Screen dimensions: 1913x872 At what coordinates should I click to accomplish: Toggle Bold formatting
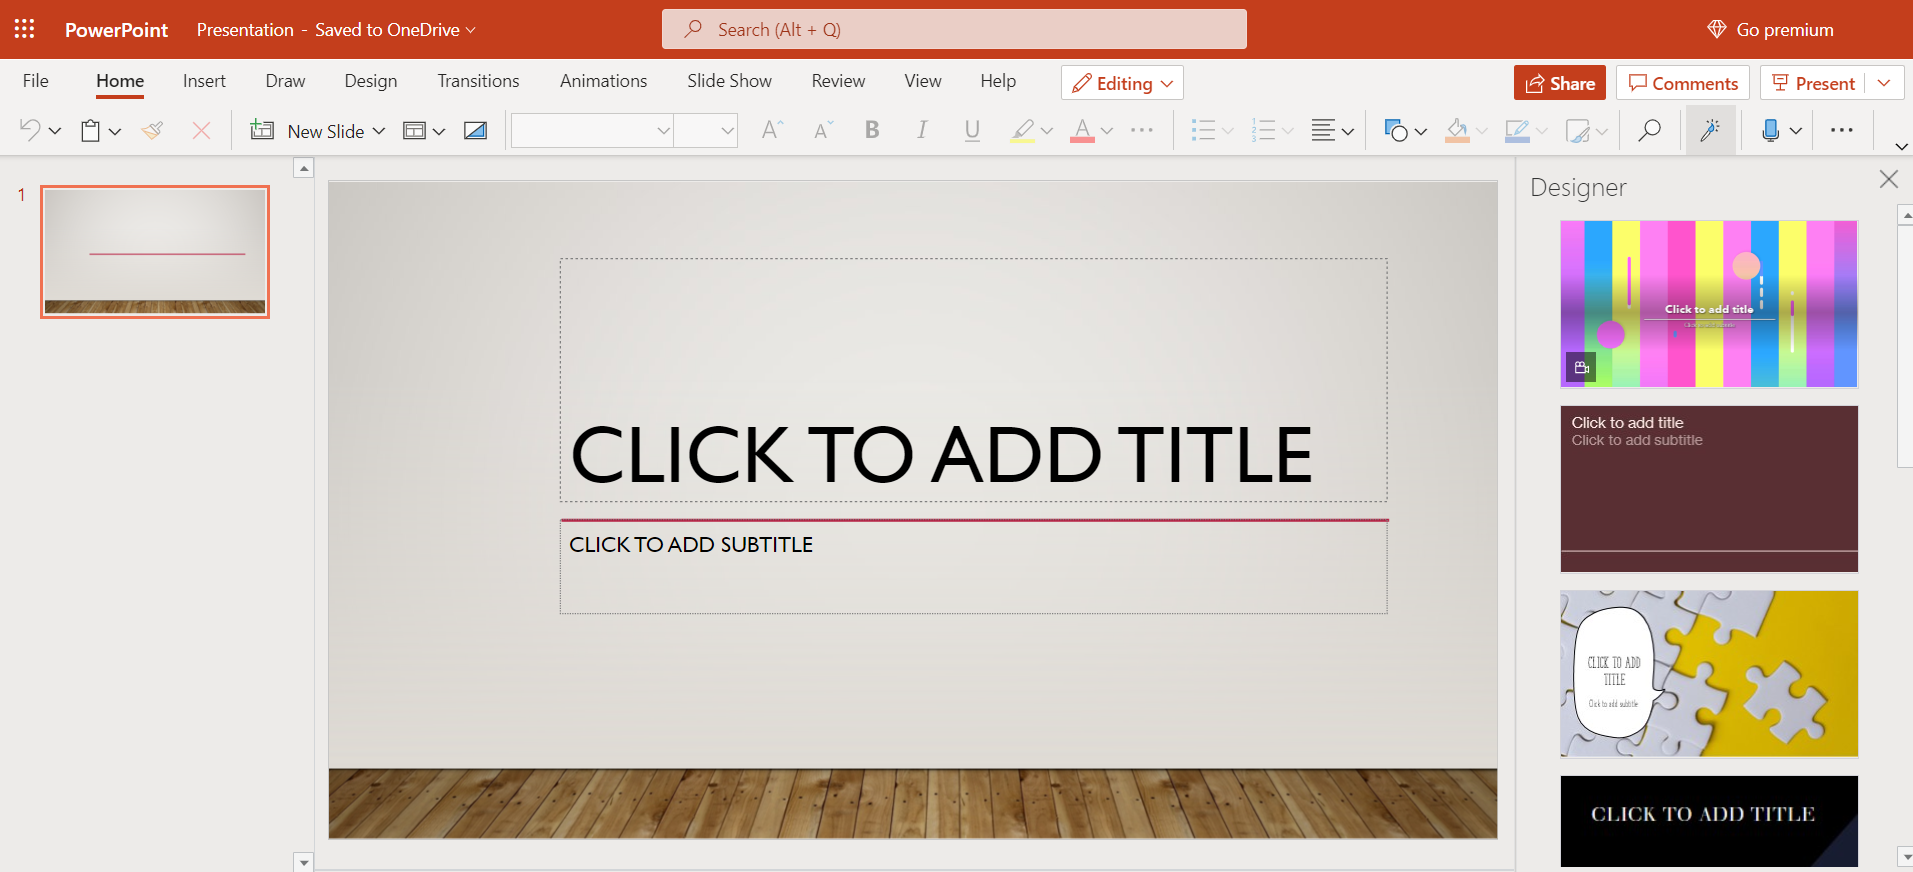click(872, 130)
